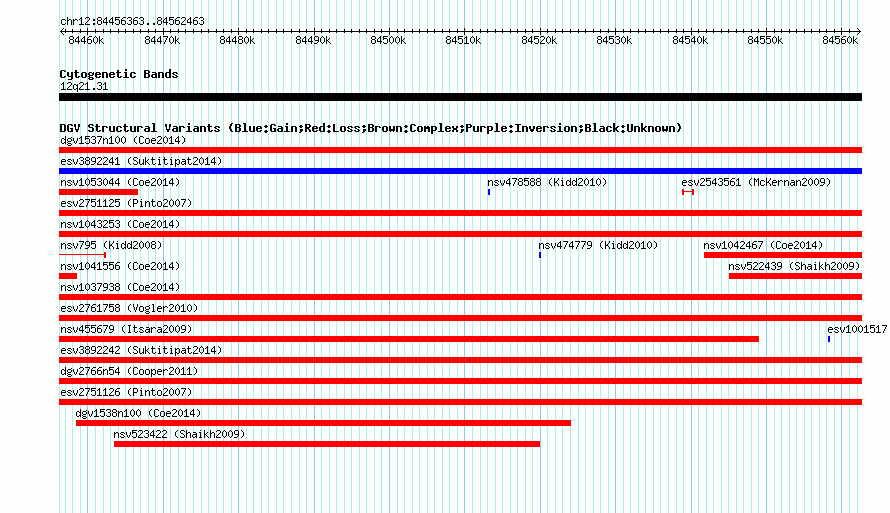The height and width of the screenshot is (513, 890).
Task: Select the red nsv455679 loss bar
Action: tap(409, 339)
